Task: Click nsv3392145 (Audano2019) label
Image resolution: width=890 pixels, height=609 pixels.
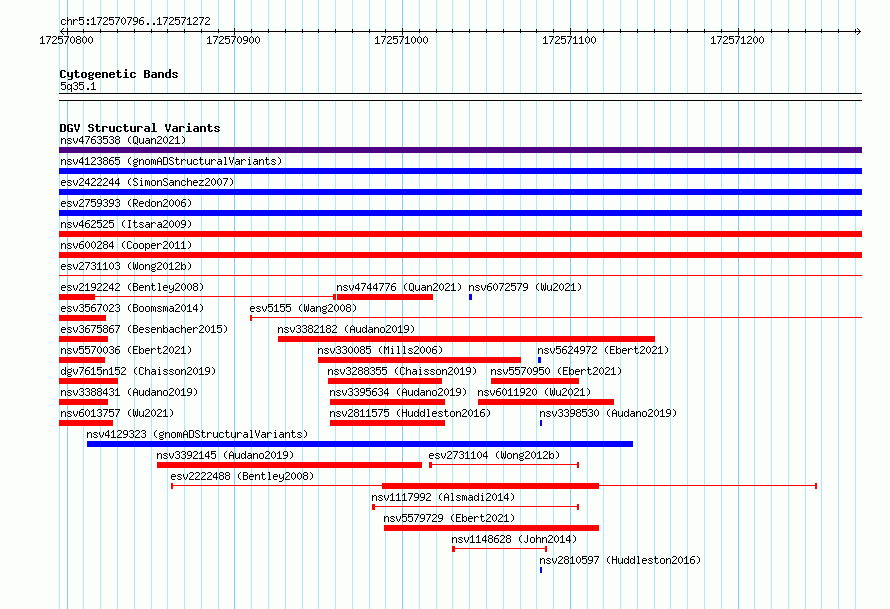Action: [225, 455]
